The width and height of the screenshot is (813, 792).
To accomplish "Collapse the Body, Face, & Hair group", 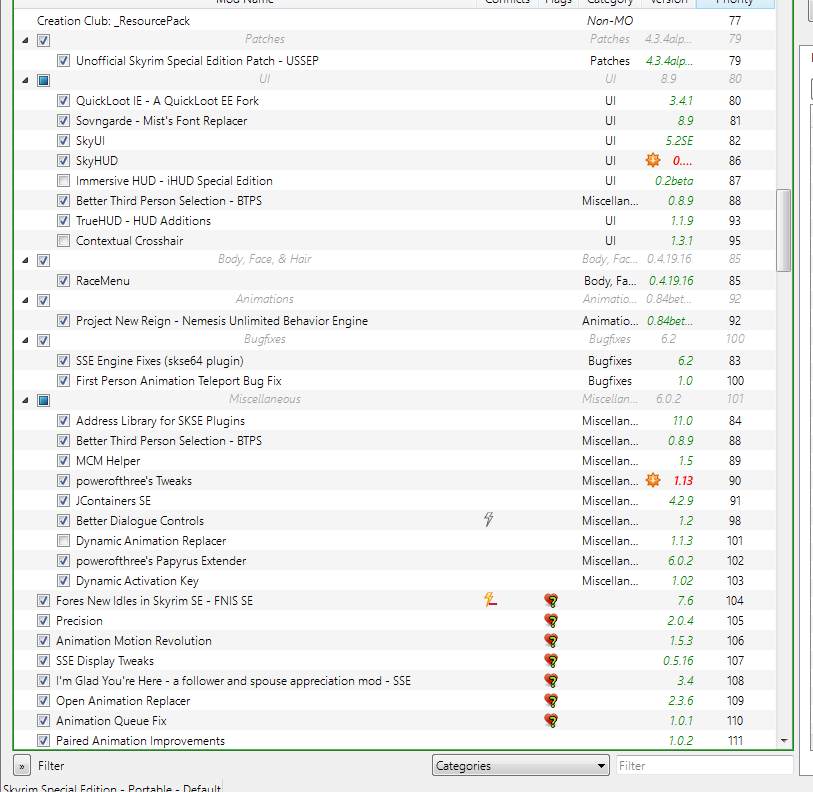I will tap(25, 260).
